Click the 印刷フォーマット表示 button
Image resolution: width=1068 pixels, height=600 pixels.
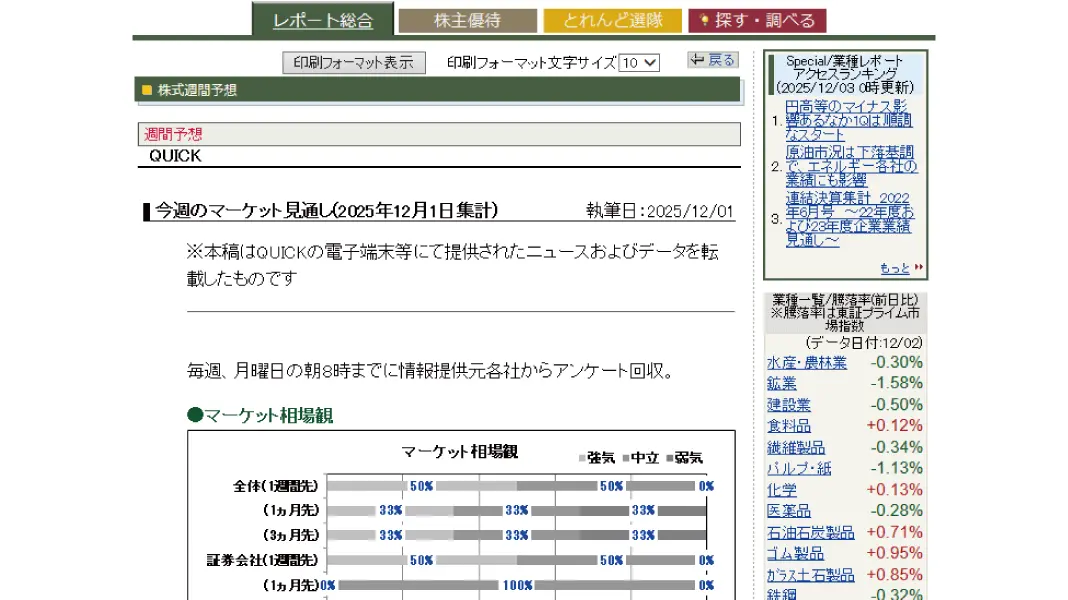click(x=354, y=63)
